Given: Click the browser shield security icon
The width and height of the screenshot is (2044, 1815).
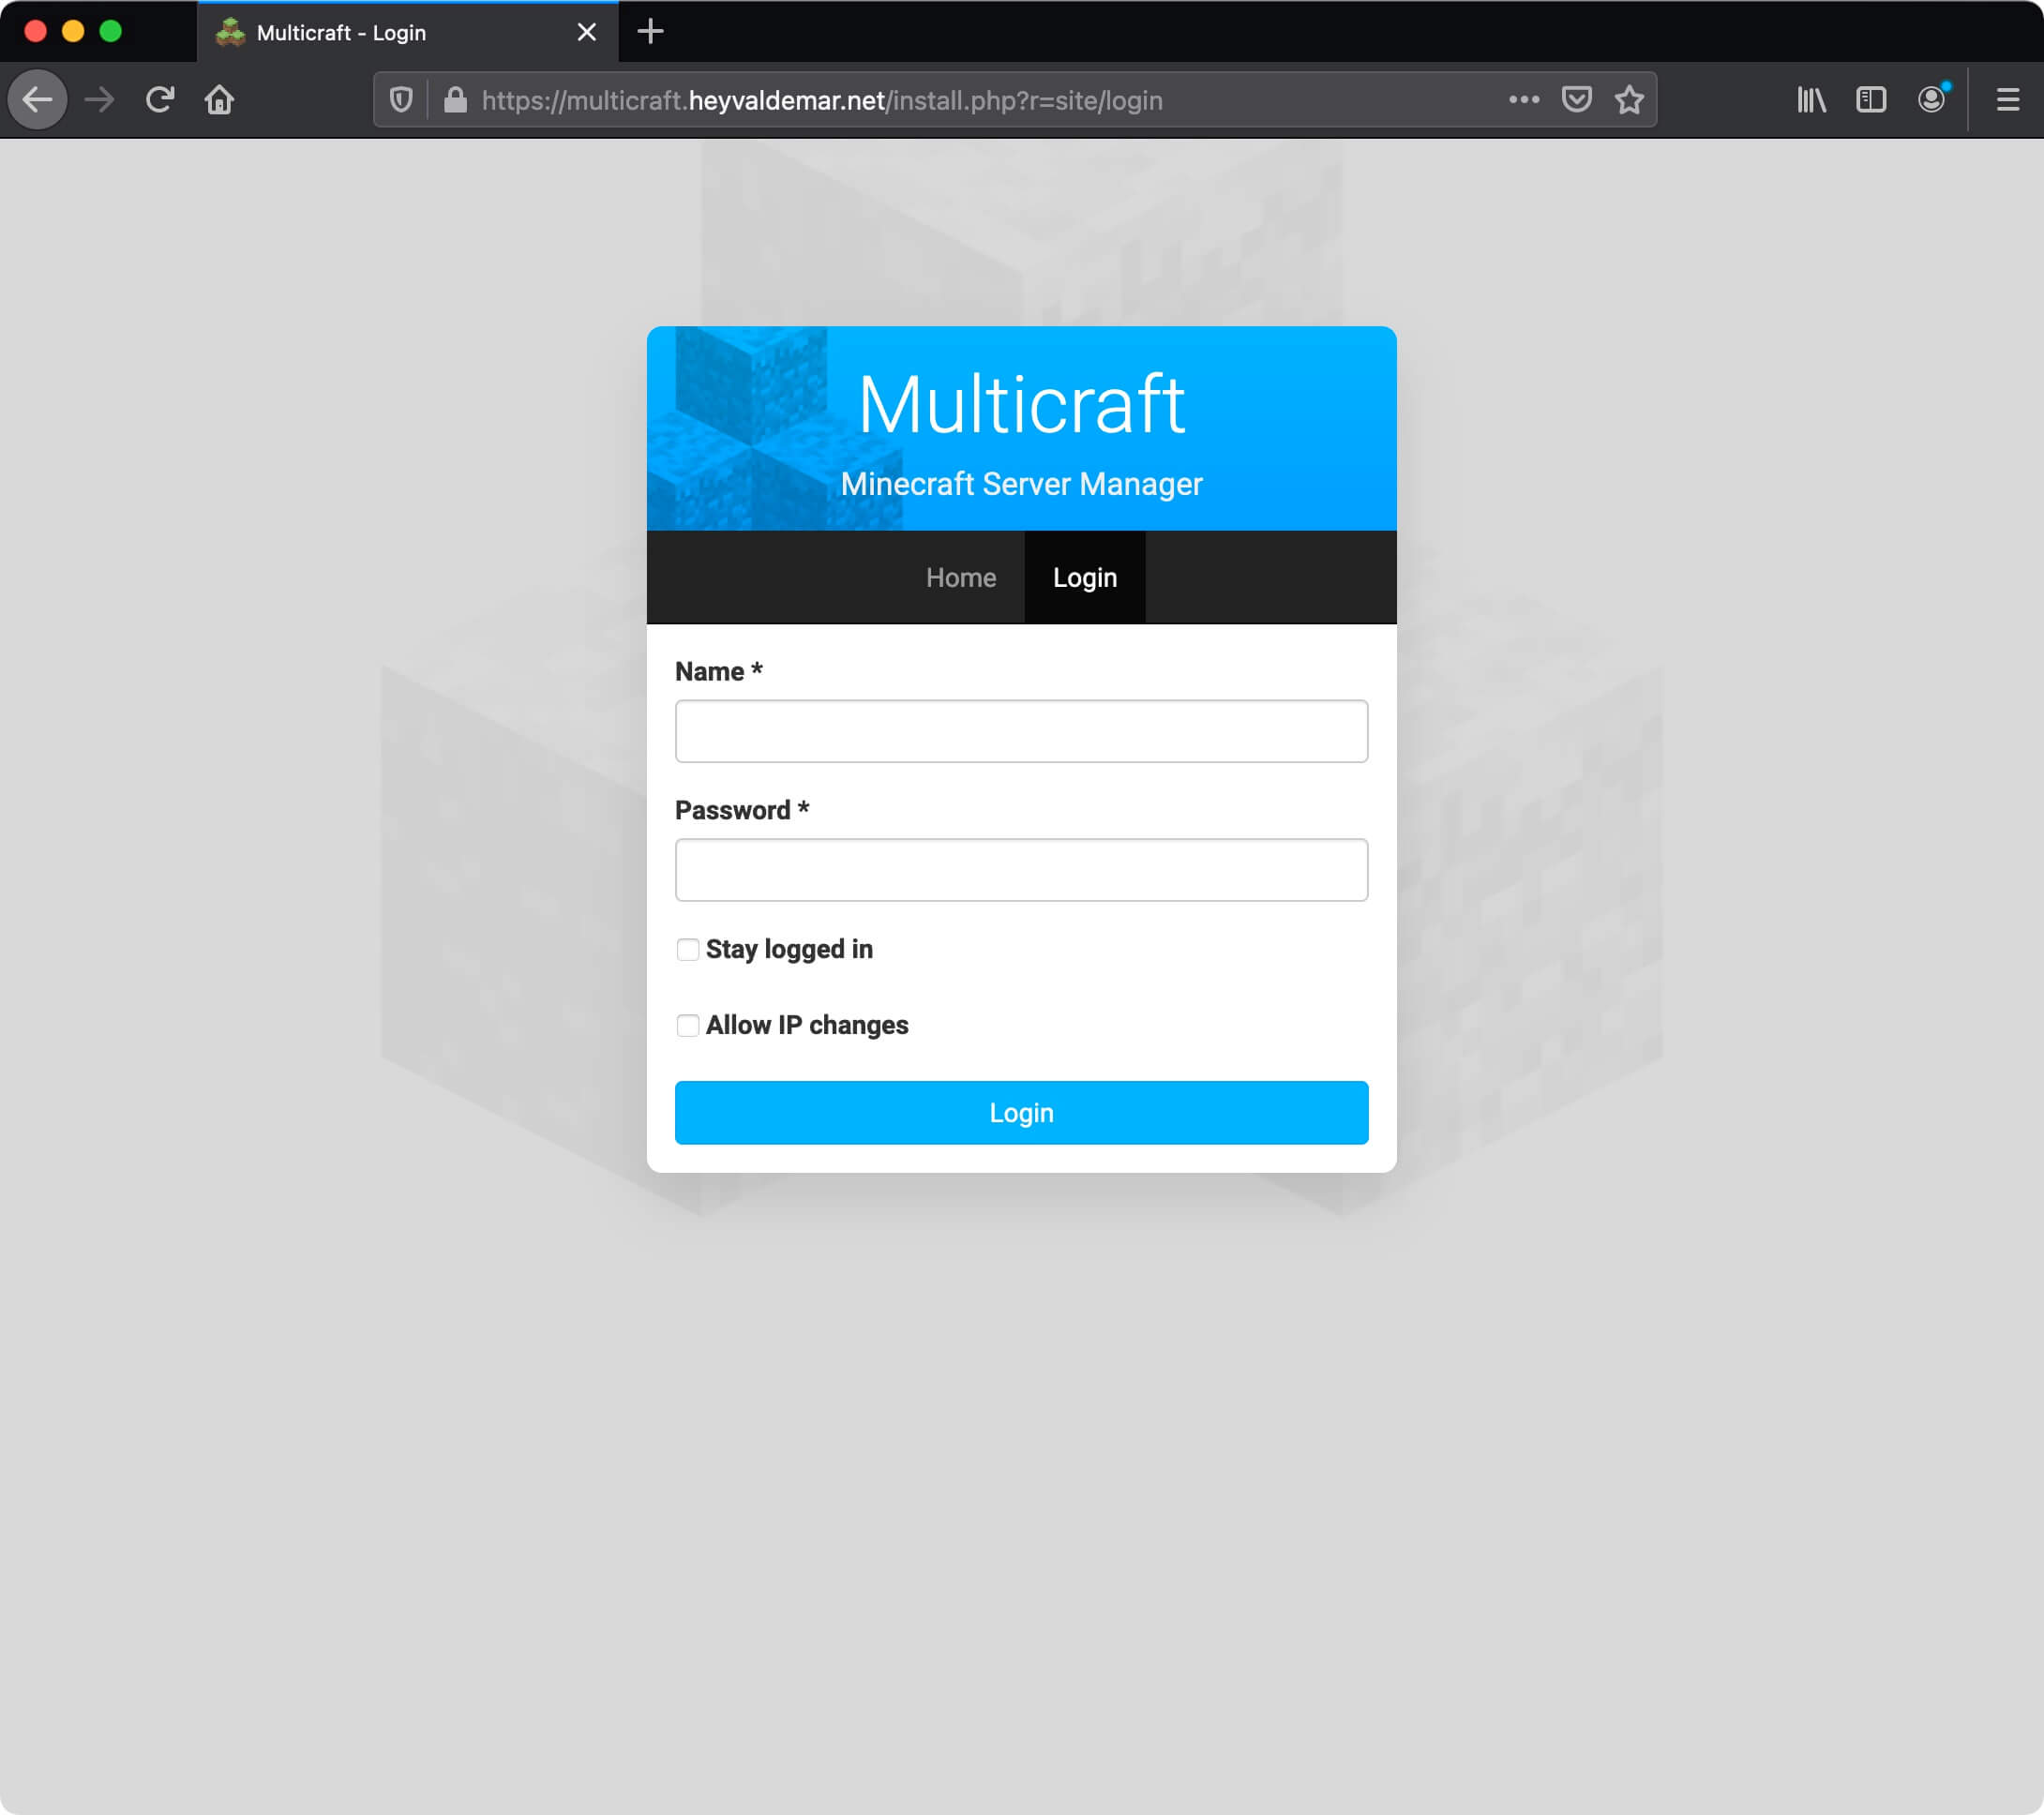Looking at the screenshot, I should point(406,100).
